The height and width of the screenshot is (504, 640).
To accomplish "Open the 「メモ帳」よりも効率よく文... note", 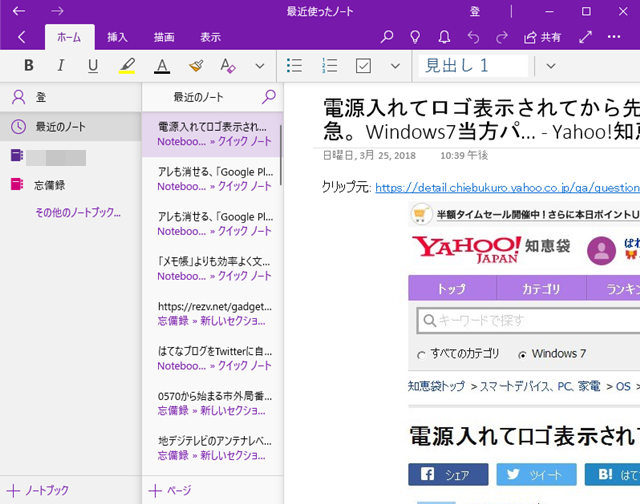I will tap(212, 269).
